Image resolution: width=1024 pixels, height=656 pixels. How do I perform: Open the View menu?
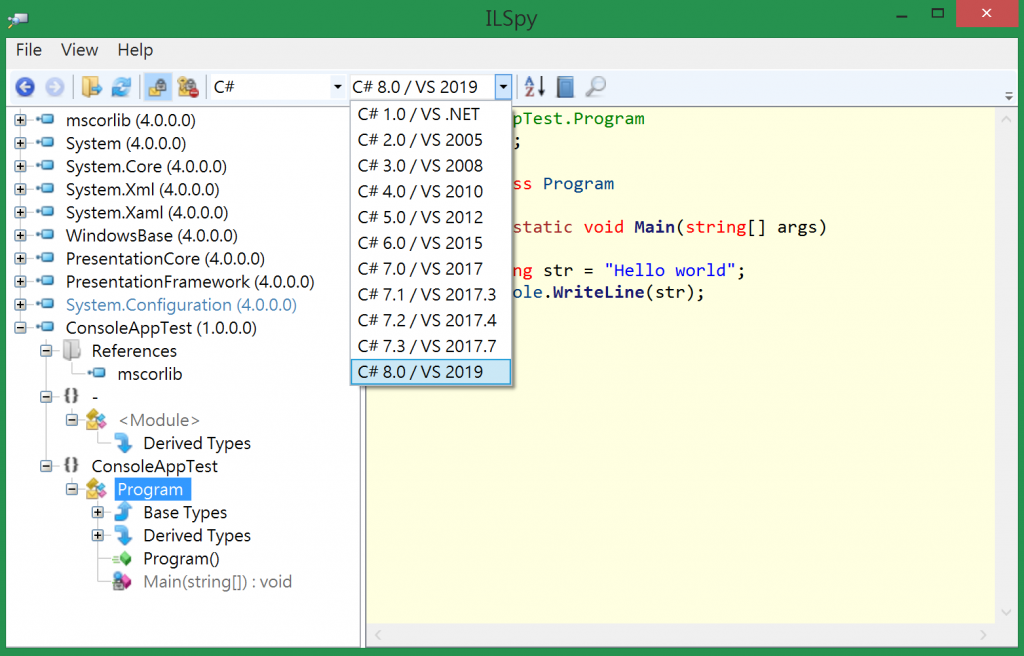tap(80, 50)
